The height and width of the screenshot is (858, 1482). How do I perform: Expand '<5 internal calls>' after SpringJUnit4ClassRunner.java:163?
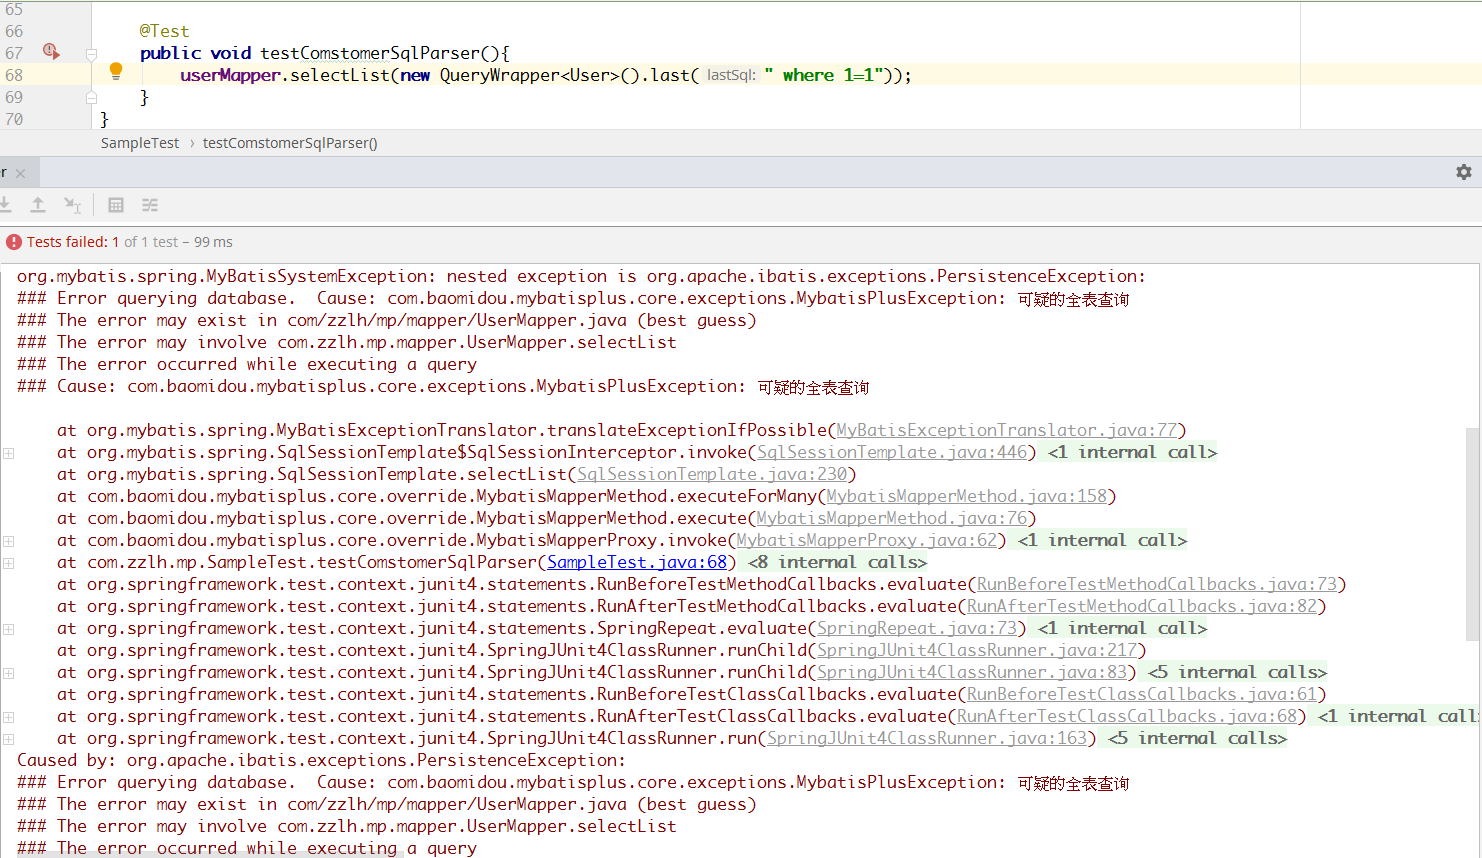point(1197,738)
